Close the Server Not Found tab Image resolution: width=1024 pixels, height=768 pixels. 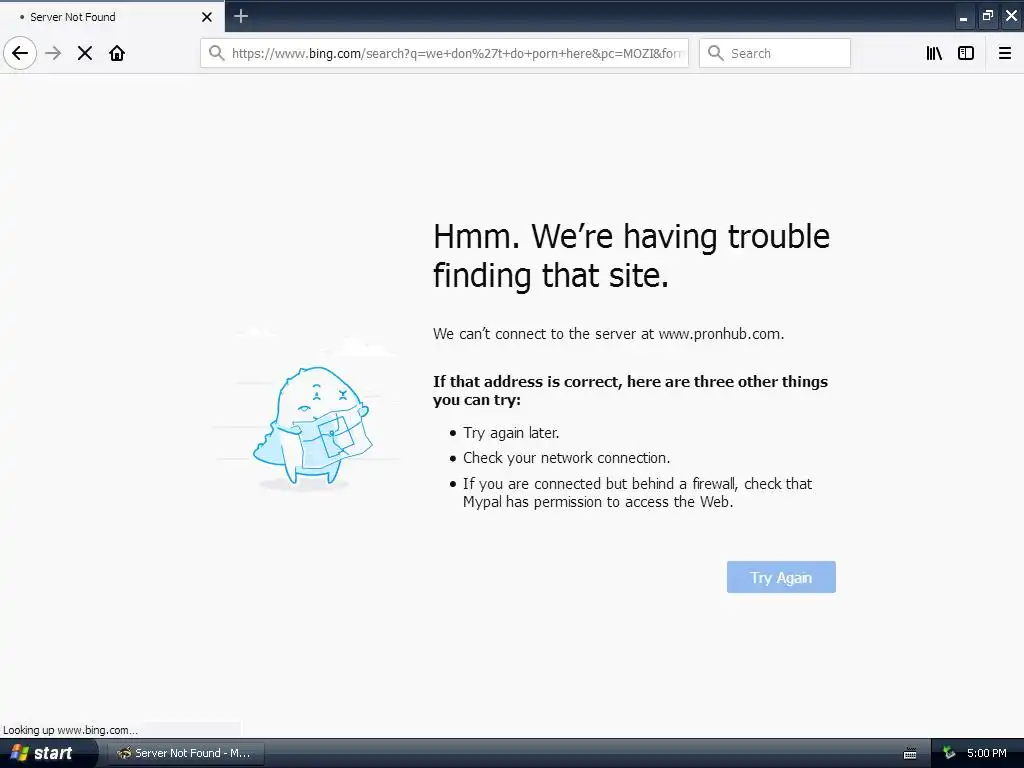207,17
